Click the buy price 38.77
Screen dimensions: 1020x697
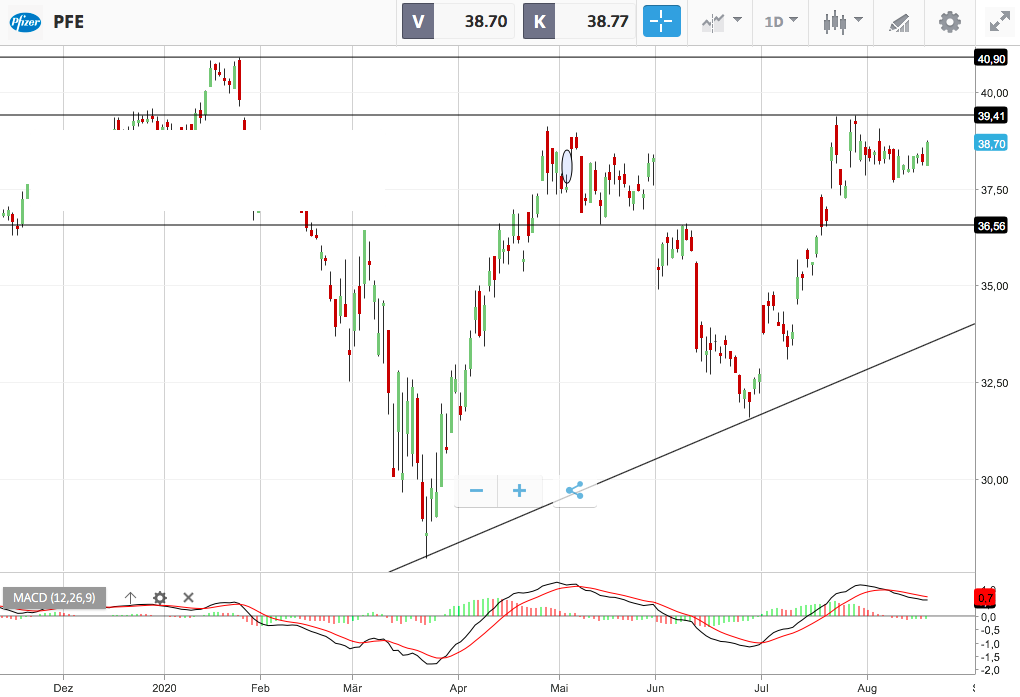607,21
